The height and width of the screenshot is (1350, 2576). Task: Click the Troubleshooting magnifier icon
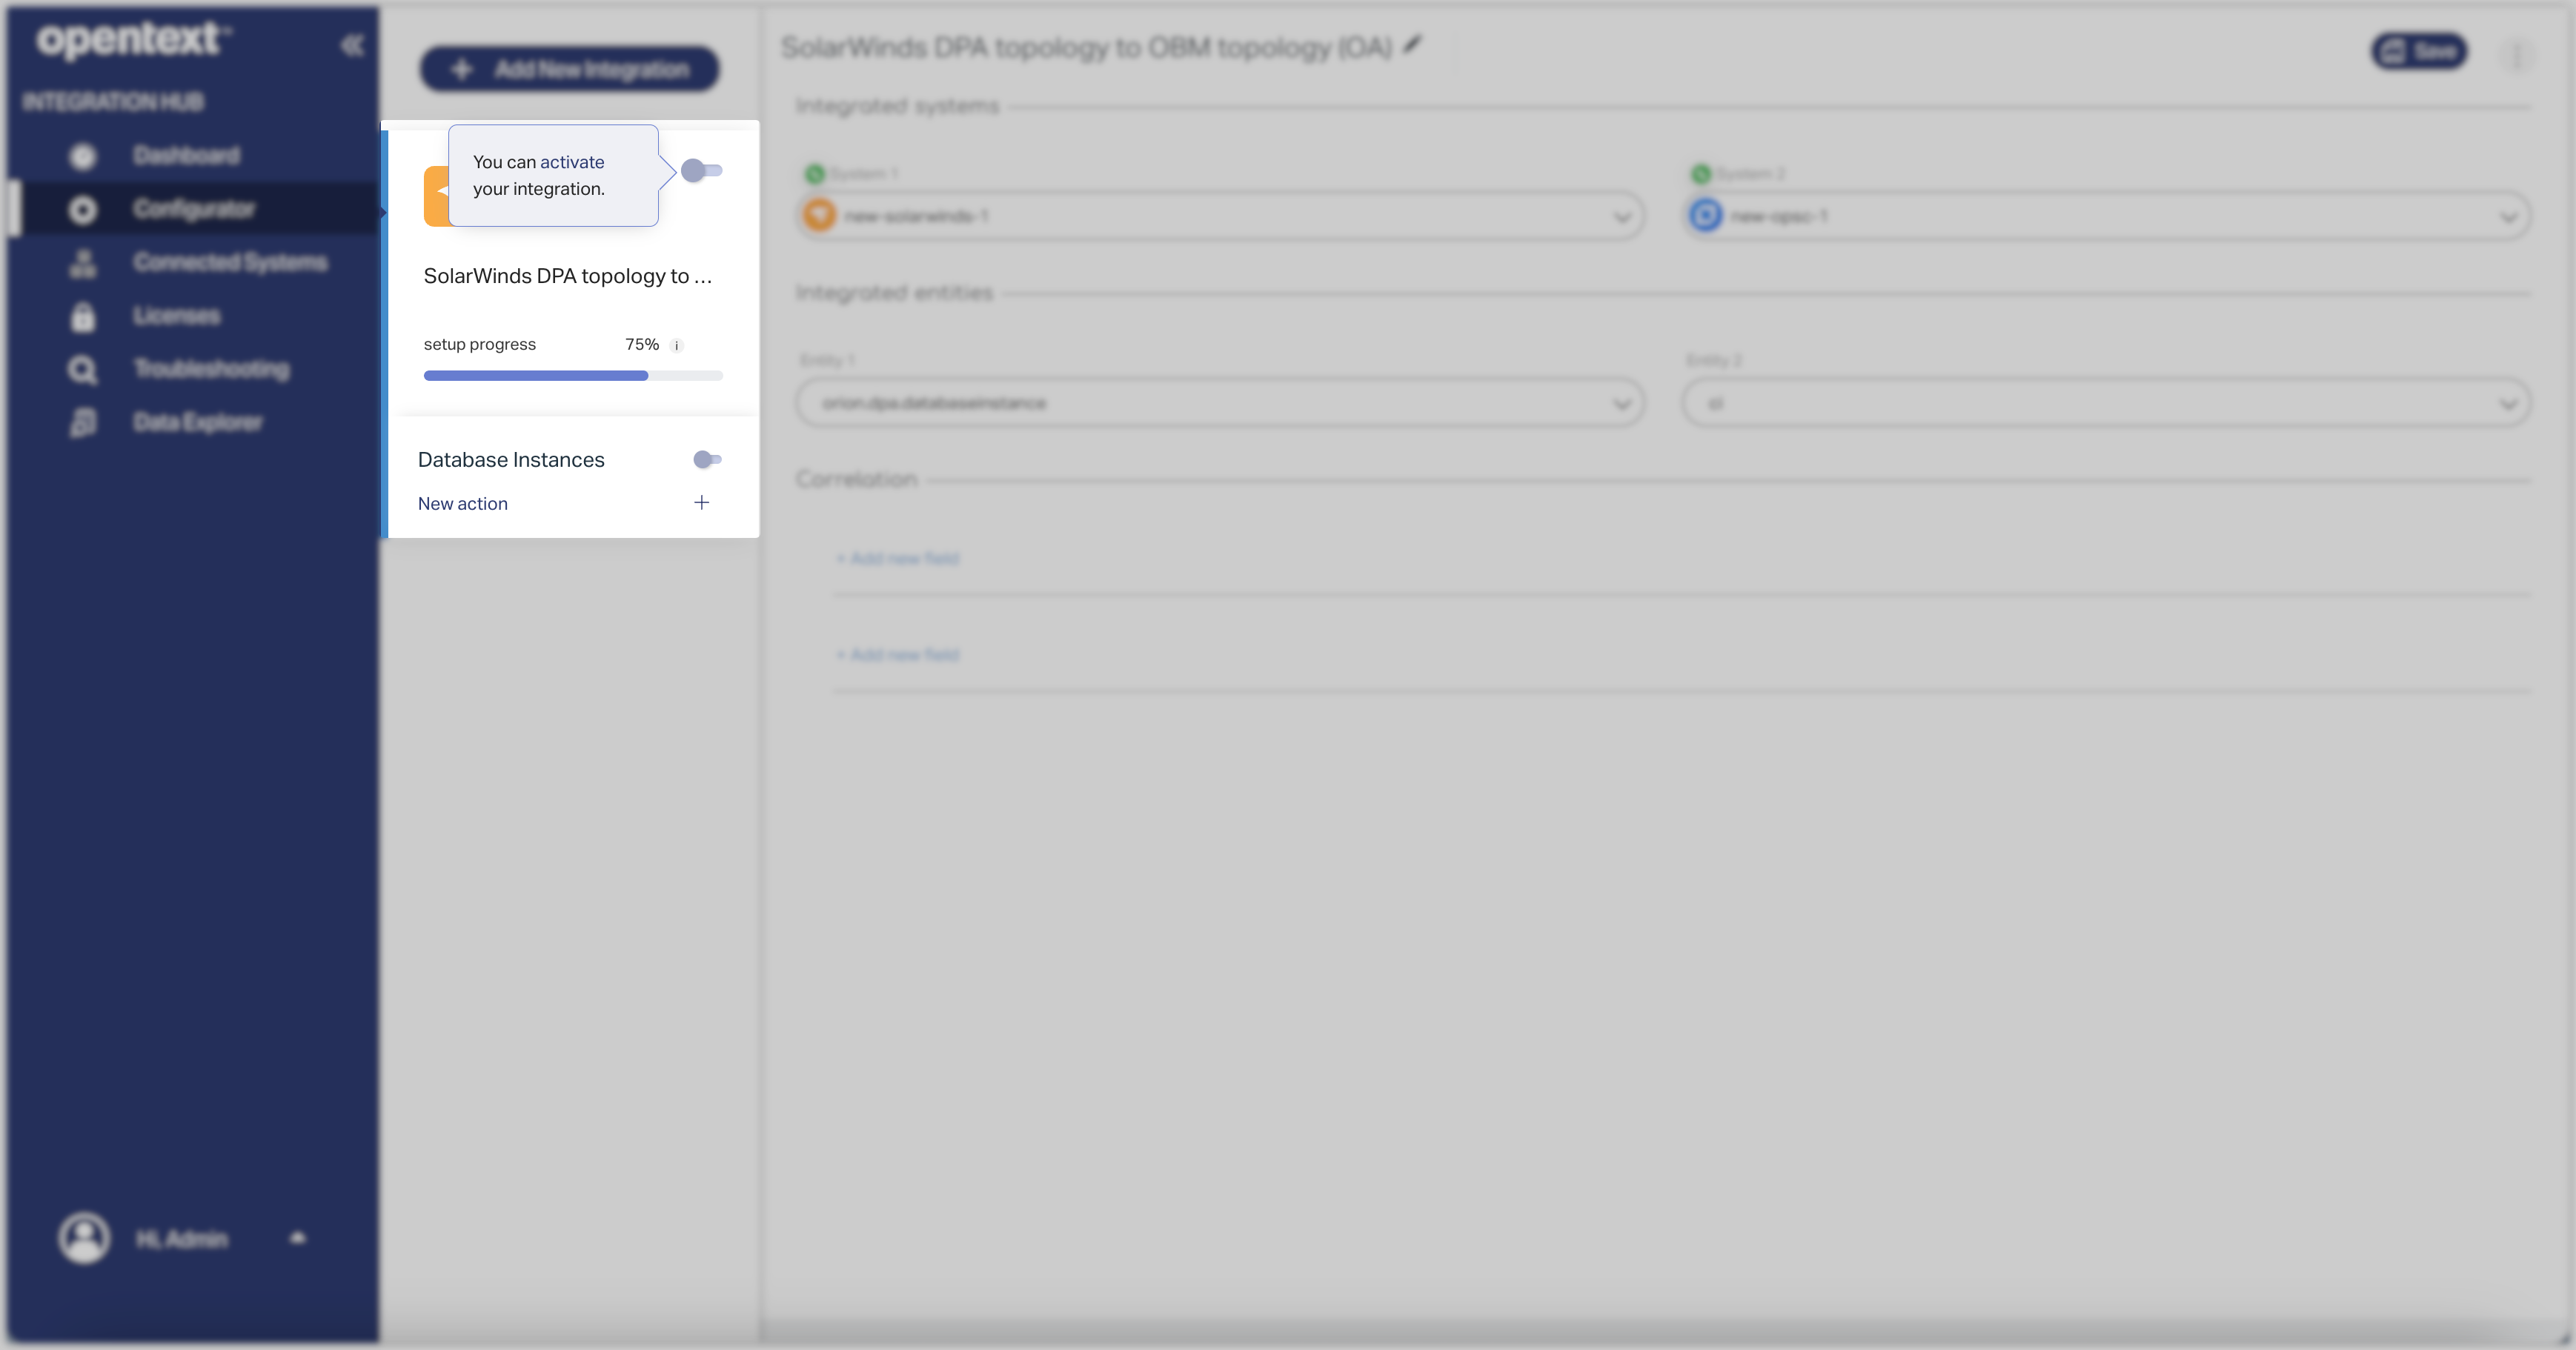tap(83, 370)
